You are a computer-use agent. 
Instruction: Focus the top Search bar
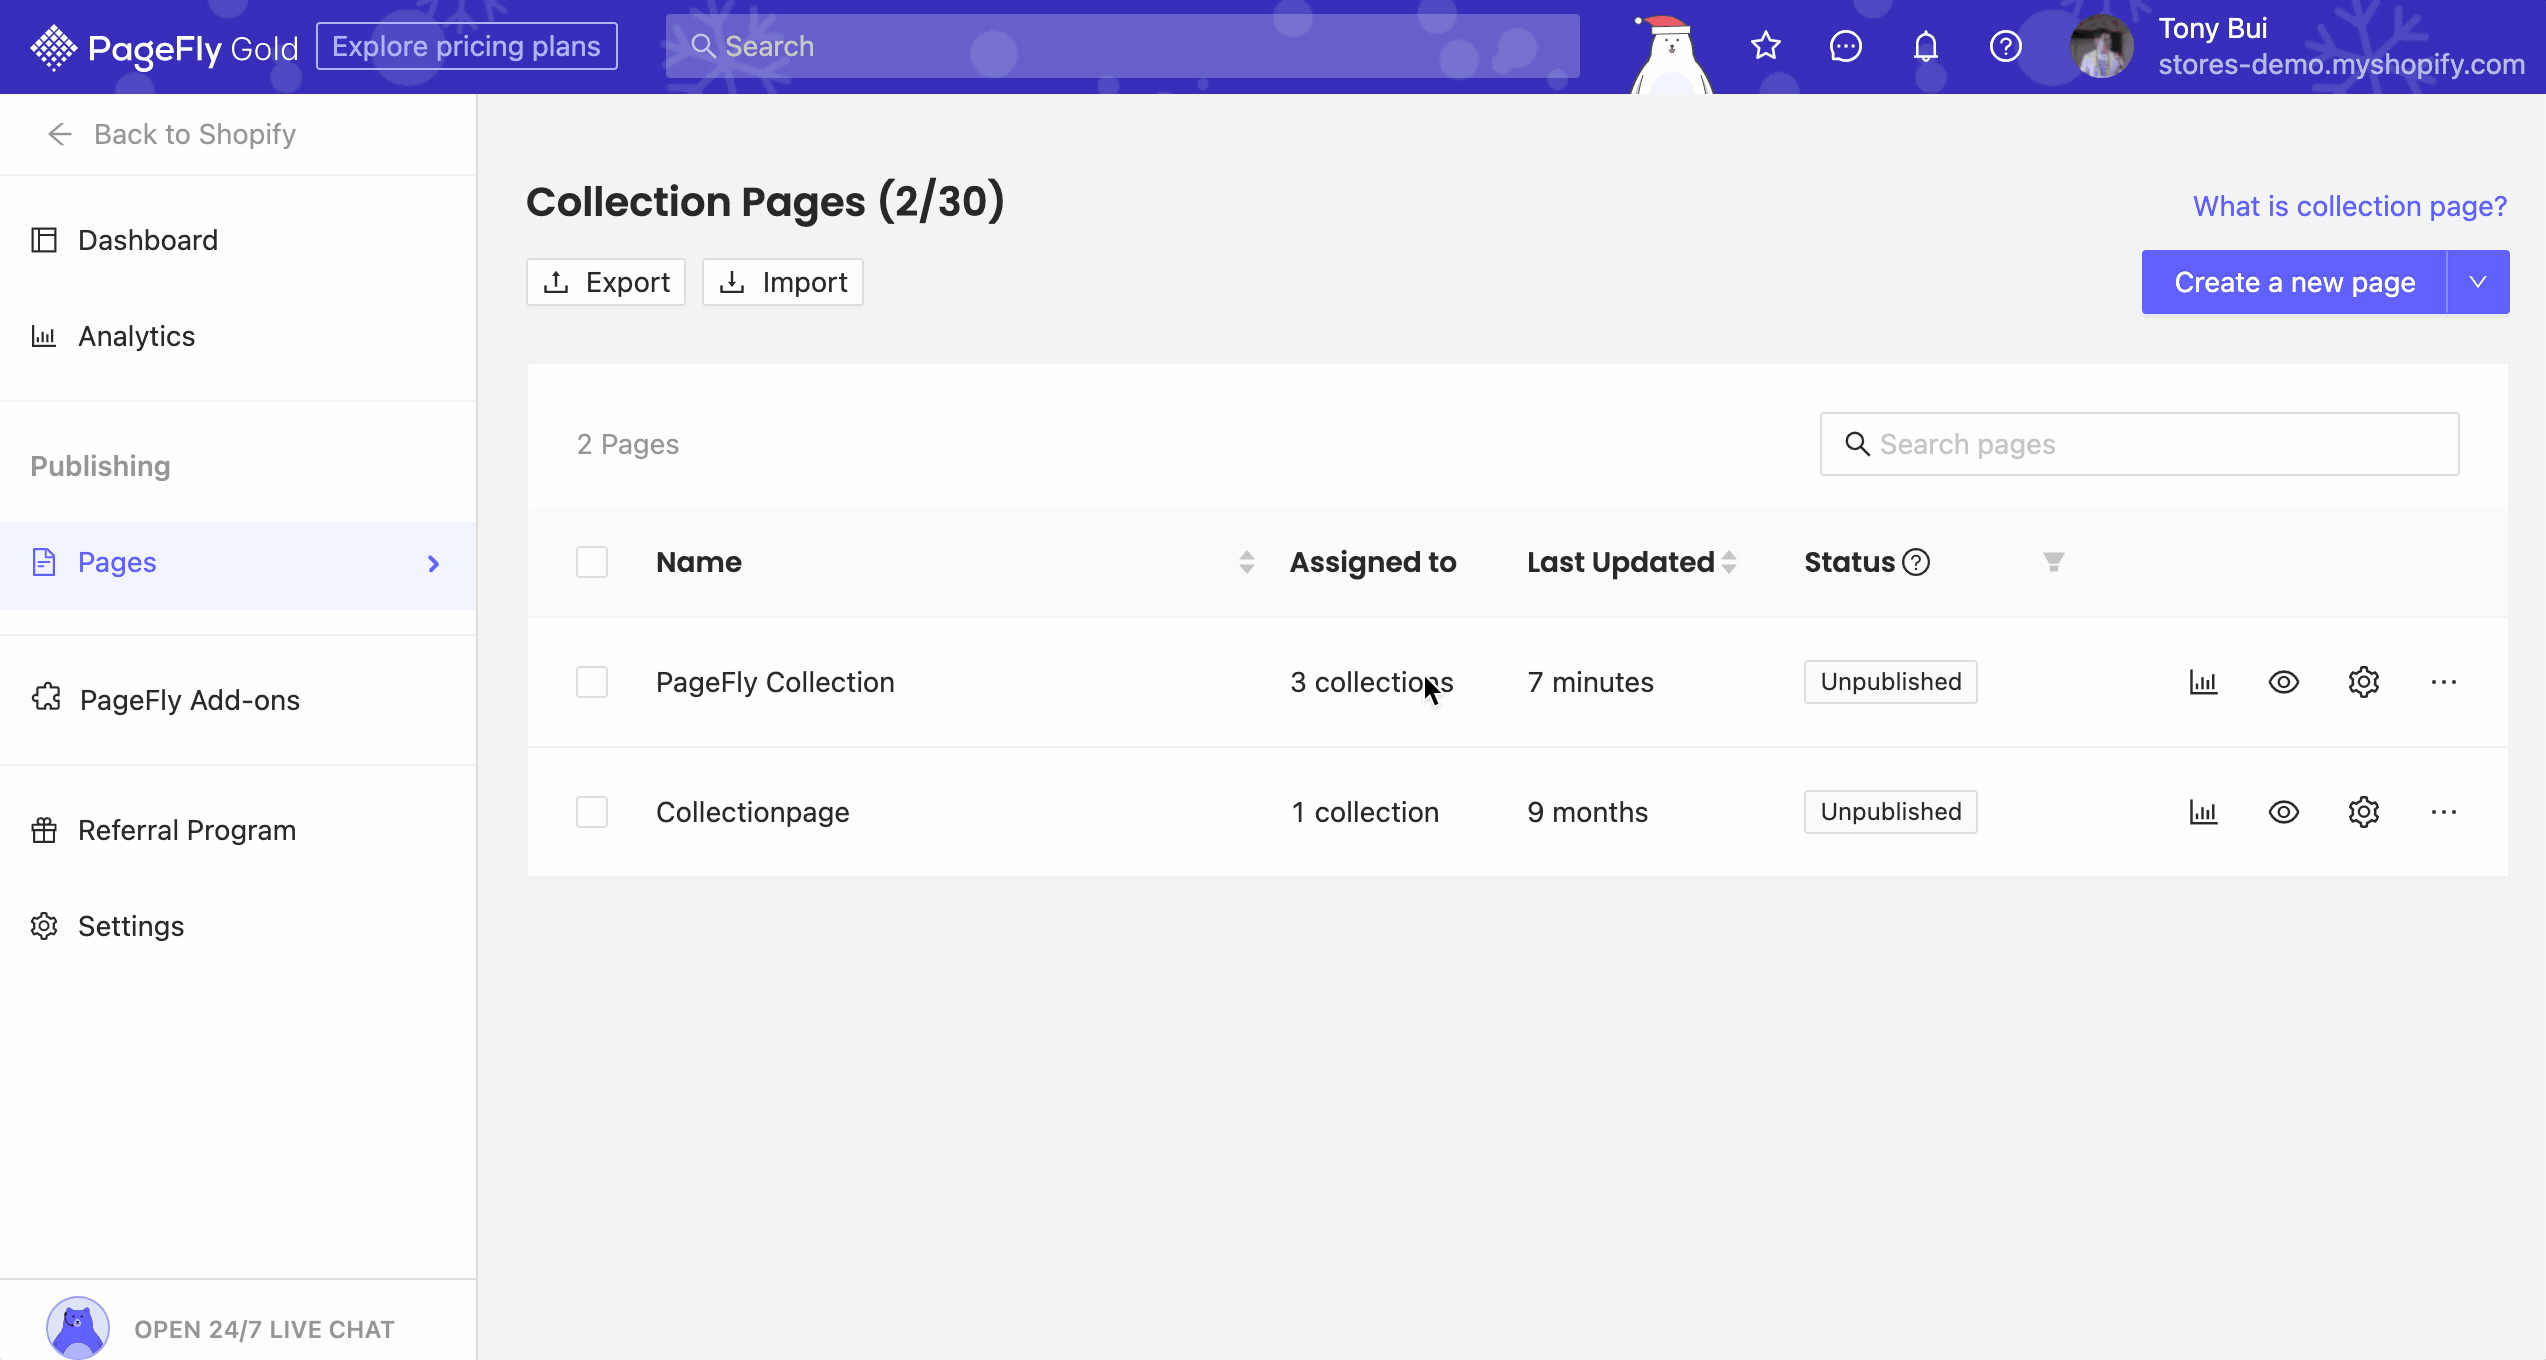coord(1123,46)
